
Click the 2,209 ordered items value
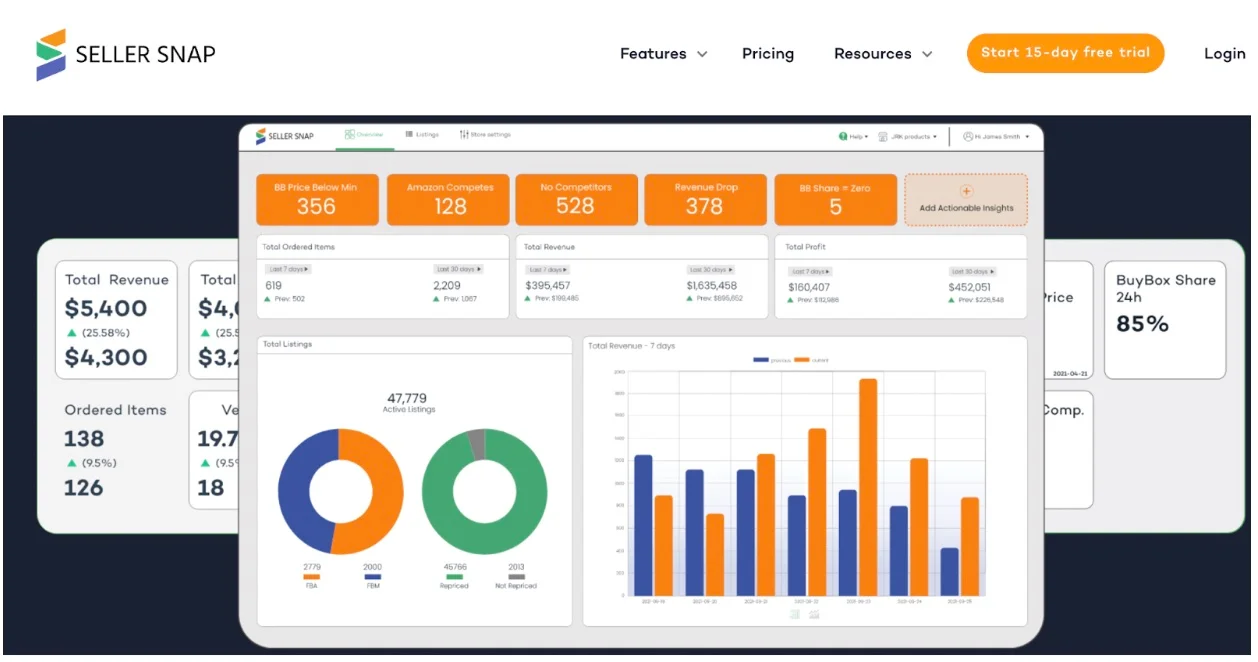point(447,285)
